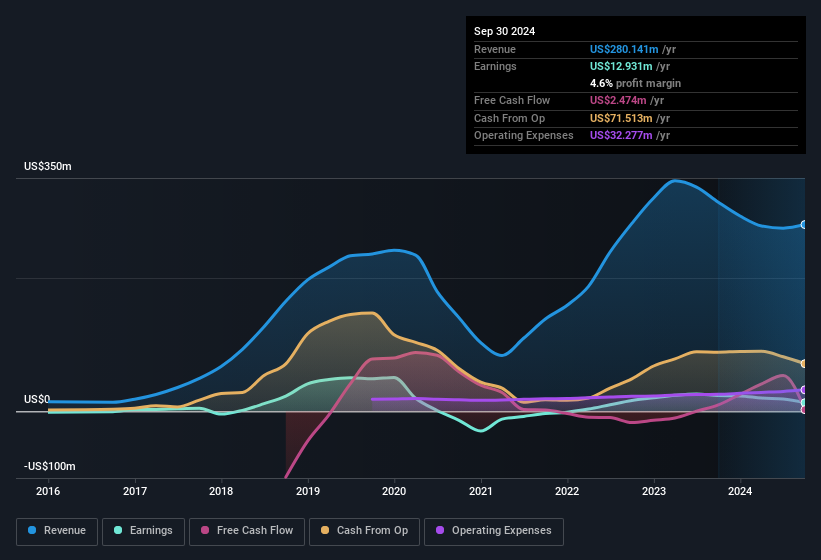This screenshot has width=821, height=560.
Task: Click the 2017 x-axis label
Action: coord(135,491)
